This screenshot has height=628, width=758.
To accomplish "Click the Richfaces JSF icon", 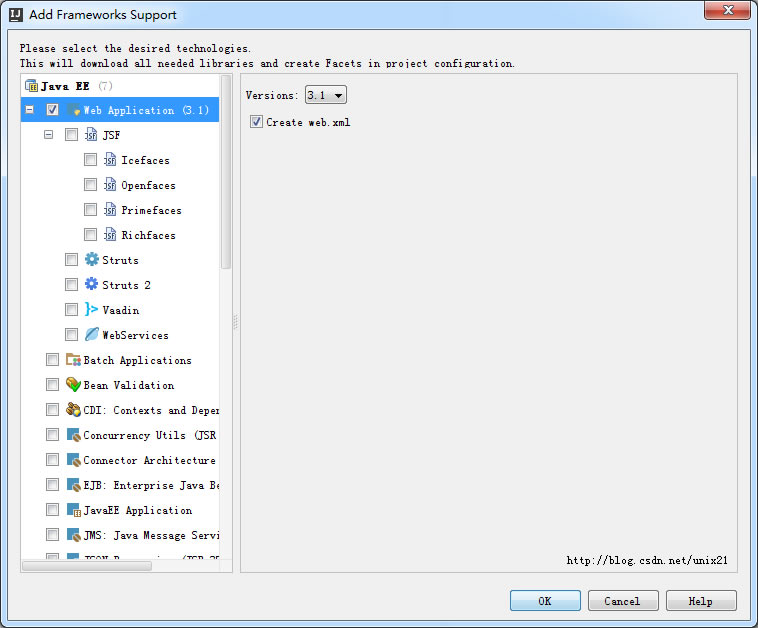I will click(x=110, y=235).
